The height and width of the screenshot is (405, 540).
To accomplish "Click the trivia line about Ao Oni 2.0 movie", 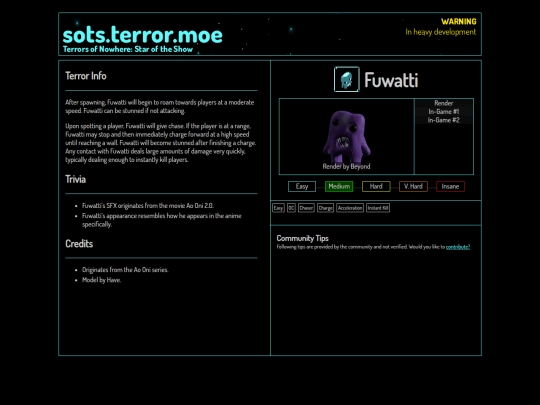I will (148, 206).
